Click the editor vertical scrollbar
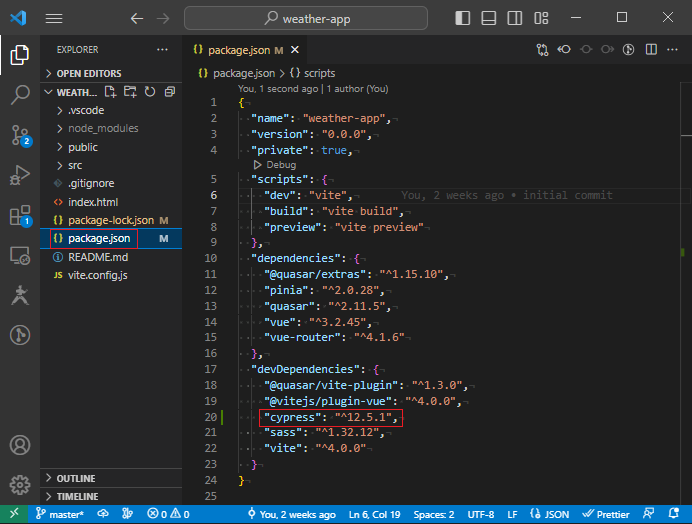 (x=686, y=291)
